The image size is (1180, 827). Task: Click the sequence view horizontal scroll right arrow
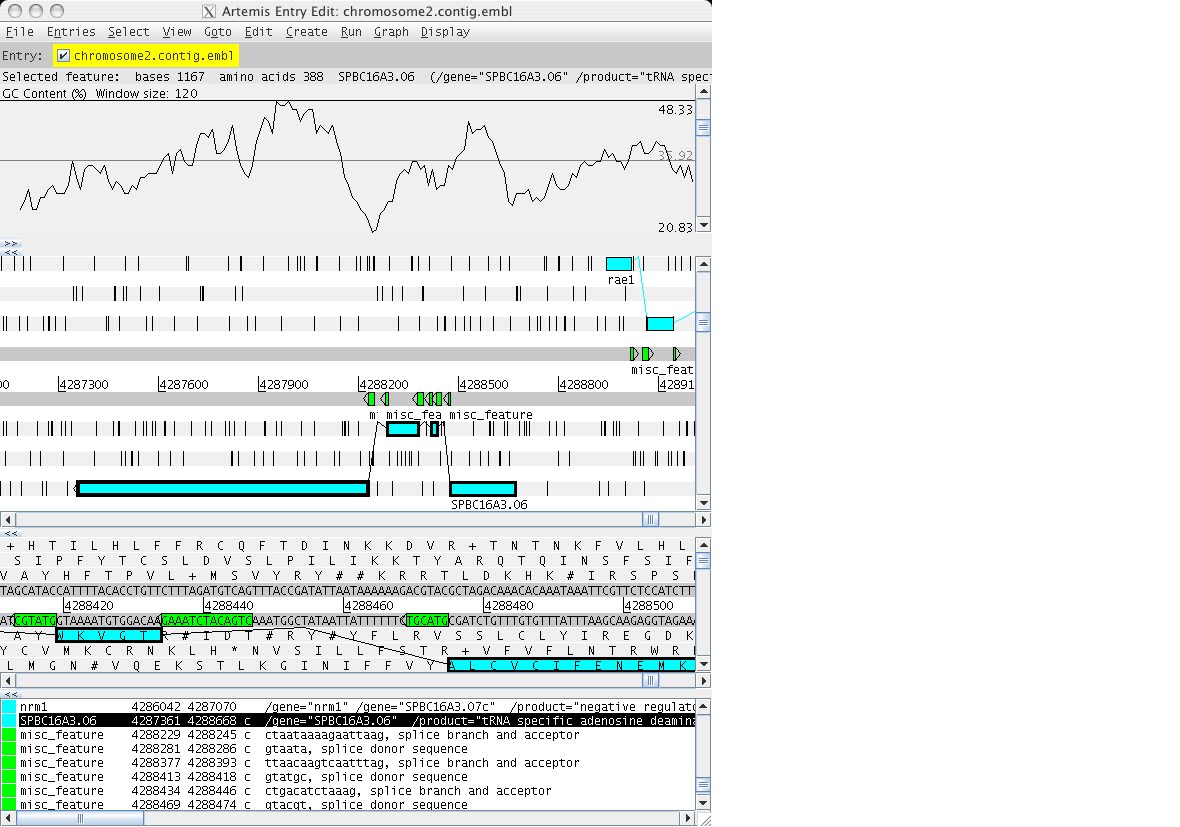tap(704, 680)
